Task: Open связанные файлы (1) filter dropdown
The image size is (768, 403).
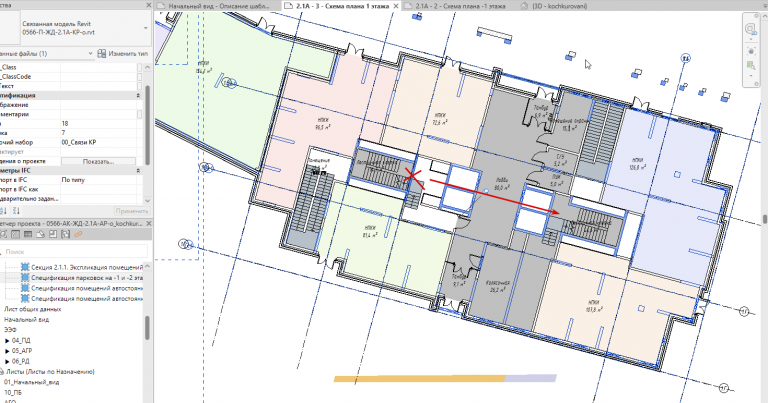Action: pyautogui.click(x=91, y=53)
